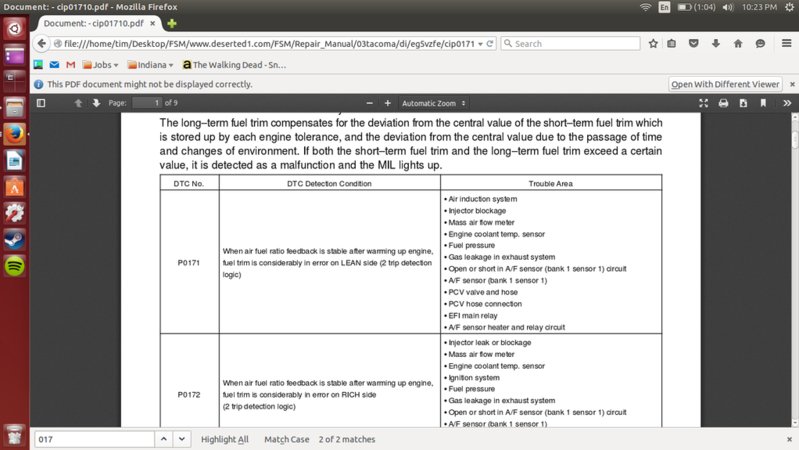Open the Gmail bookmark icon

[71, 65]
